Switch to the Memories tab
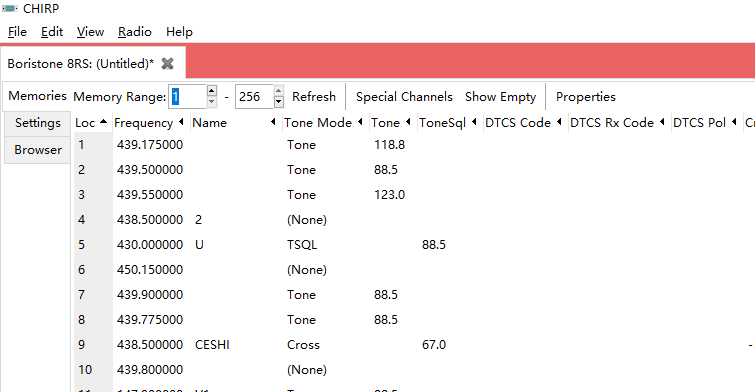 click(x=37, y=96)
